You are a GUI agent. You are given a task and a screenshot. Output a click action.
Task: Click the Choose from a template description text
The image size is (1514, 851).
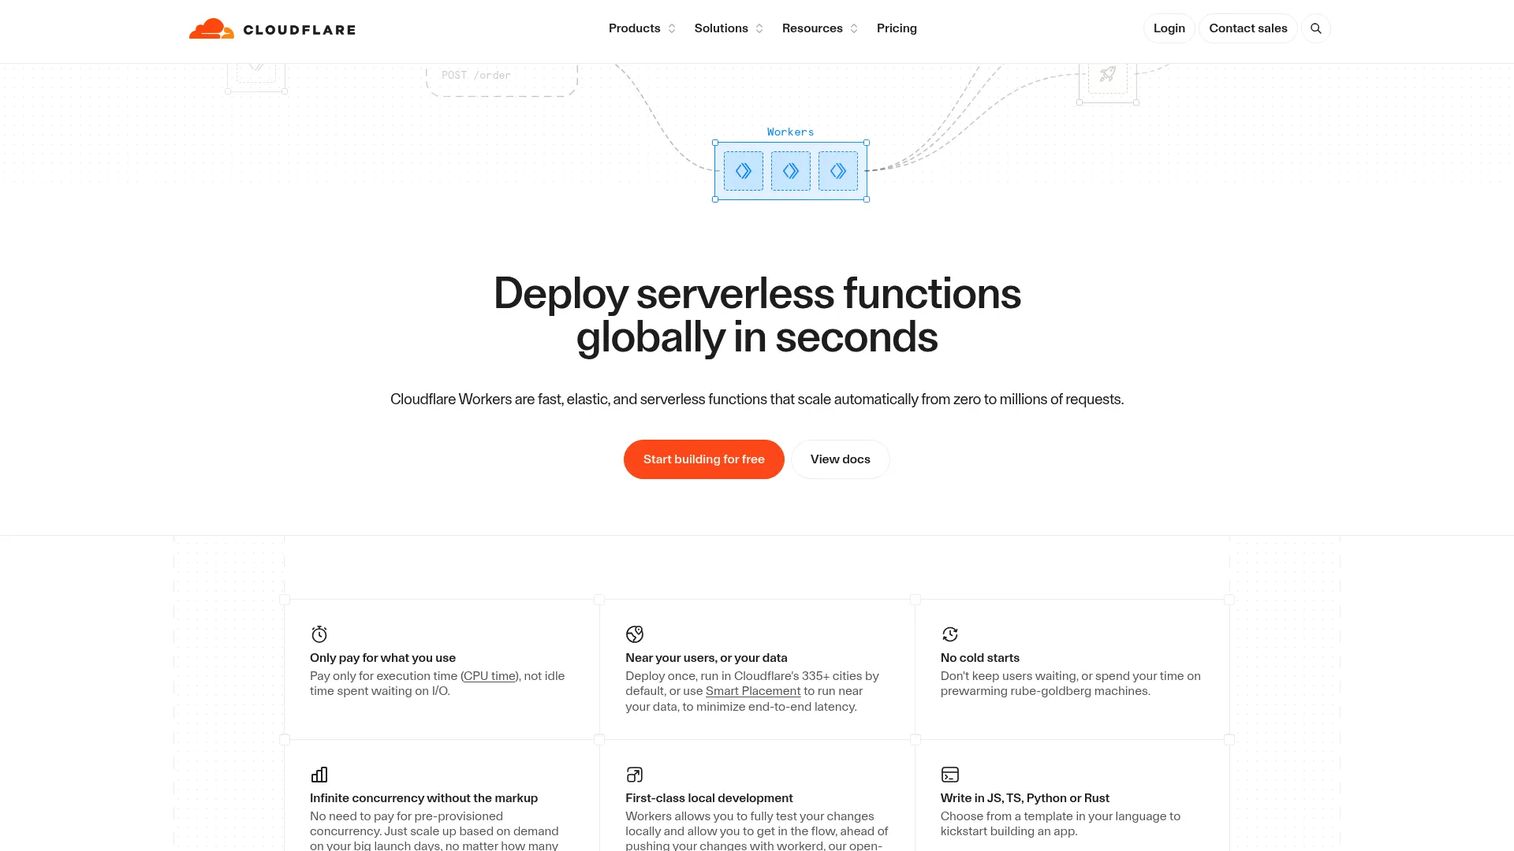coord(1060,824)
